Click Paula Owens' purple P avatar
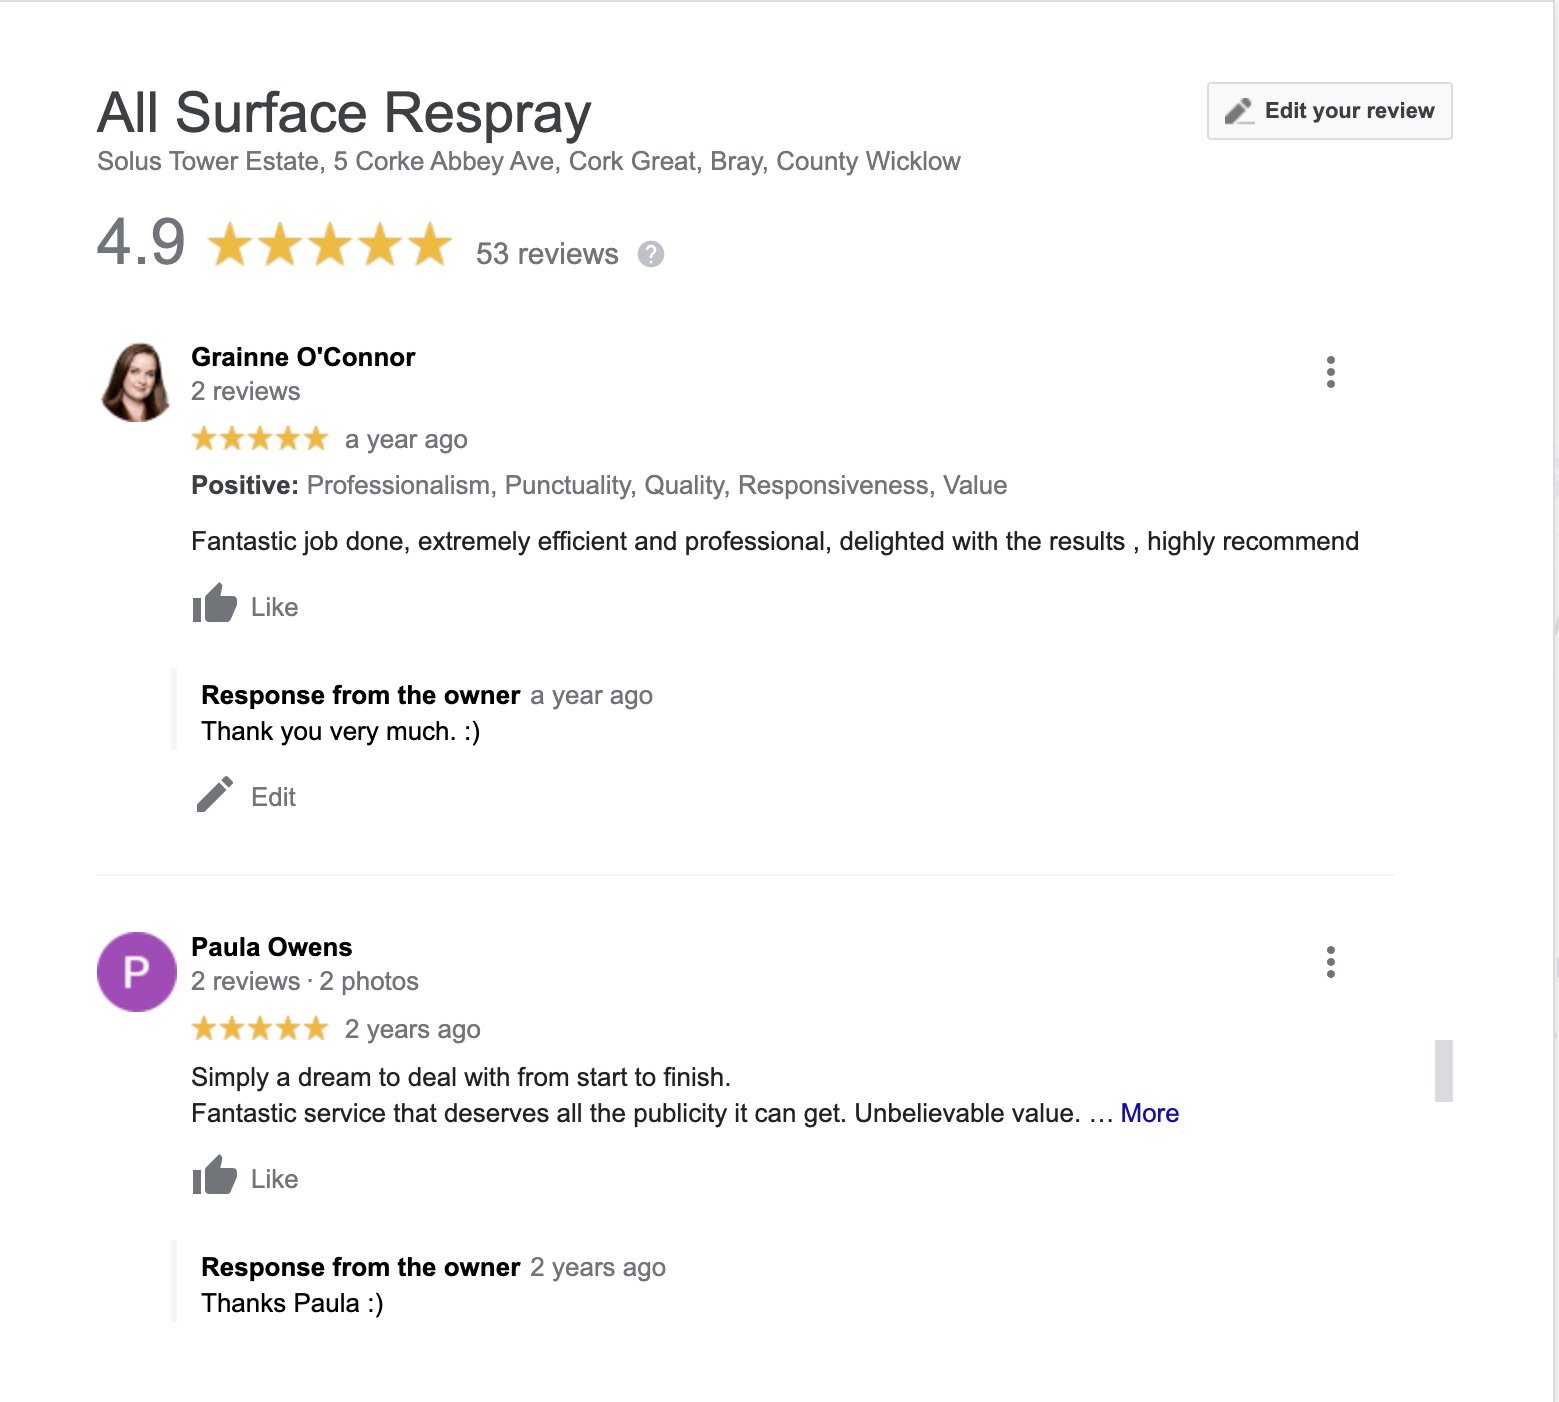This screenshot has width=1559, height=1402. pyautogui.click(x=136, y=971)
